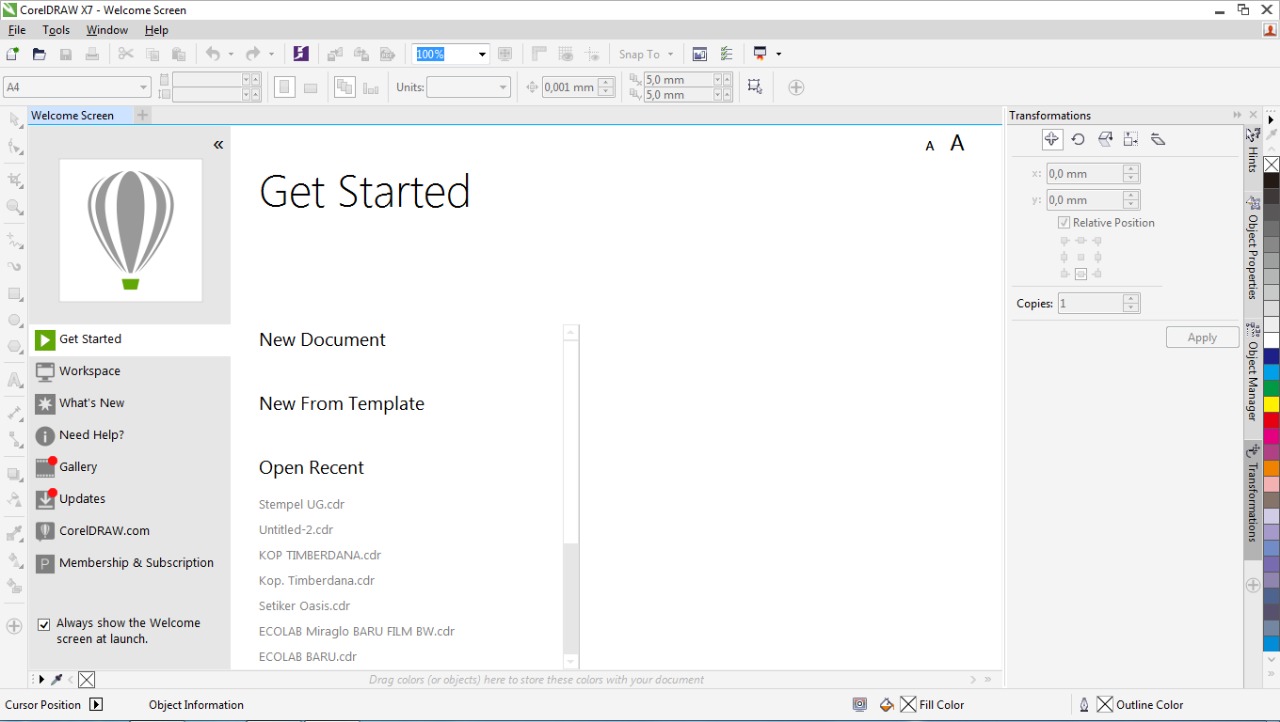Expand the Snap To dropdown
Viewport: 1280px width, 722px height.
pyautogui.click(x=670, y=54)
